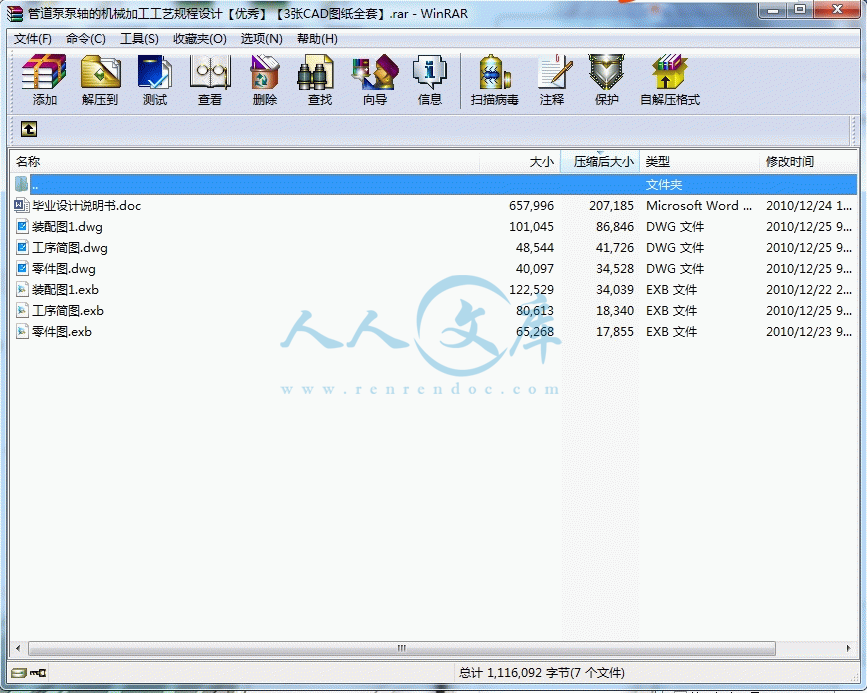Click the Word icon of 毕业设计说明书.doc
The width and height of the screenshot is (867, 693).
22,206
